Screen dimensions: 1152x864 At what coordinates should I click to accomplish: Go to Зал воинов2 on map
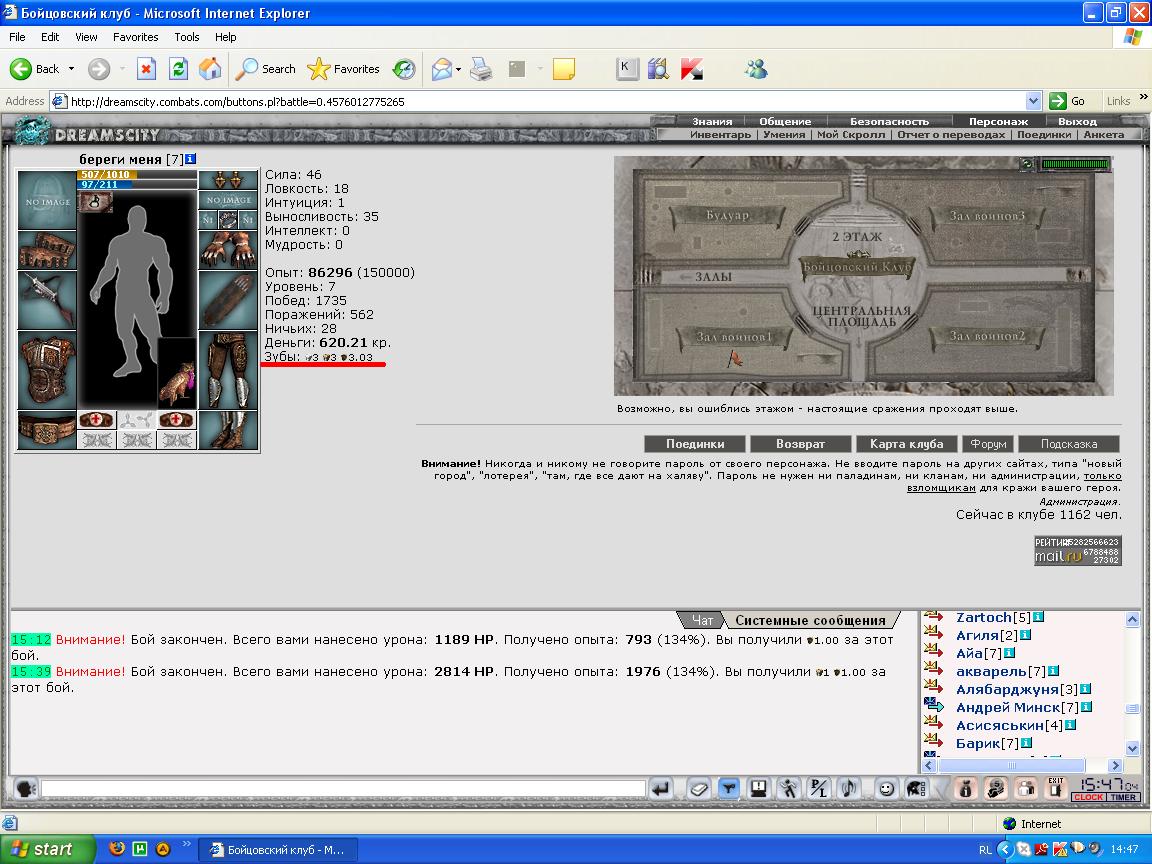pyautogui.click(x=987, y=336)
